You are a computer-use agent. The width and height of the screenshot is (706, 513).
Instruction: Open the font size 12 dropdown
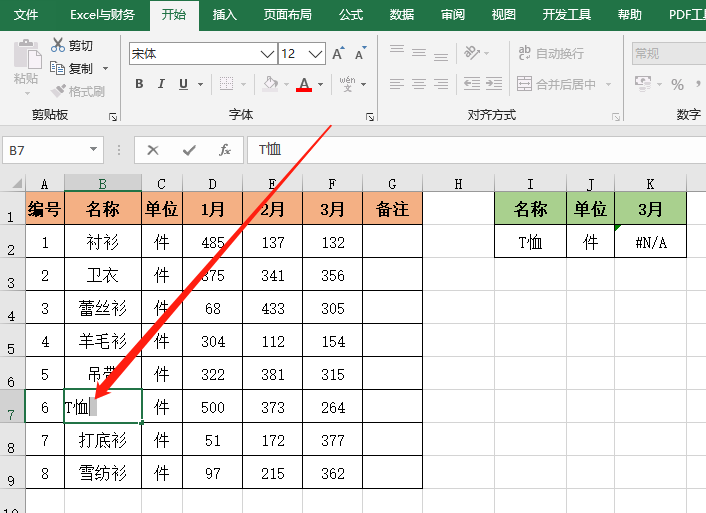point(316,54)
